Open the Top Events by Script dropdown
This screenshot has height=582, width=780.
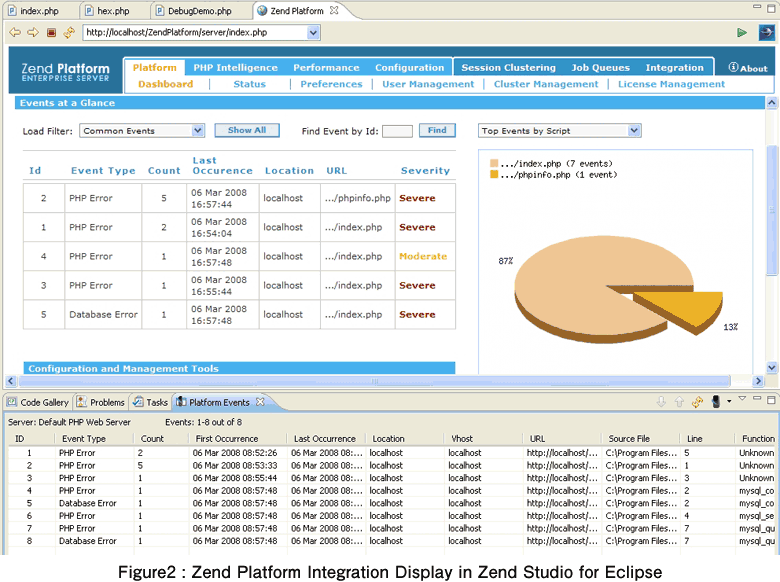pos(634,130)
